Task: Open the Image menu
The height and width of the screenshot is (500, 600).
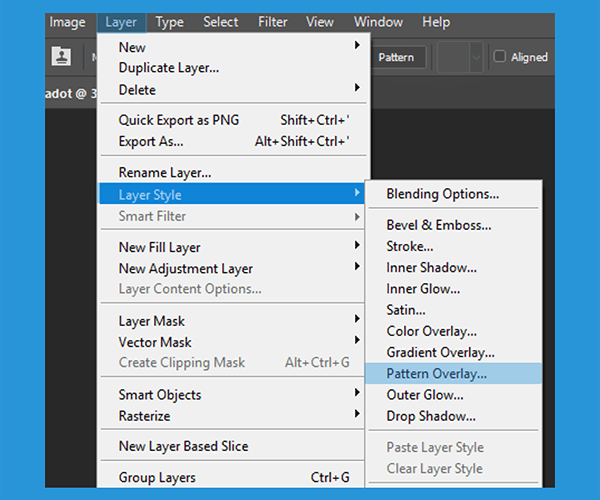Action: tap(67, 22)
